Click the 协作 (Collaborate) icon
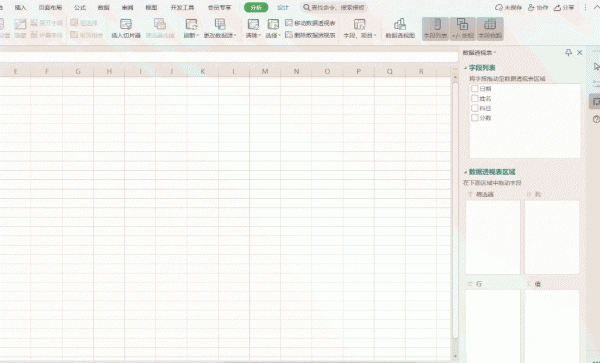The width and height of the screenshot is (600, 363). pos(531,7)
